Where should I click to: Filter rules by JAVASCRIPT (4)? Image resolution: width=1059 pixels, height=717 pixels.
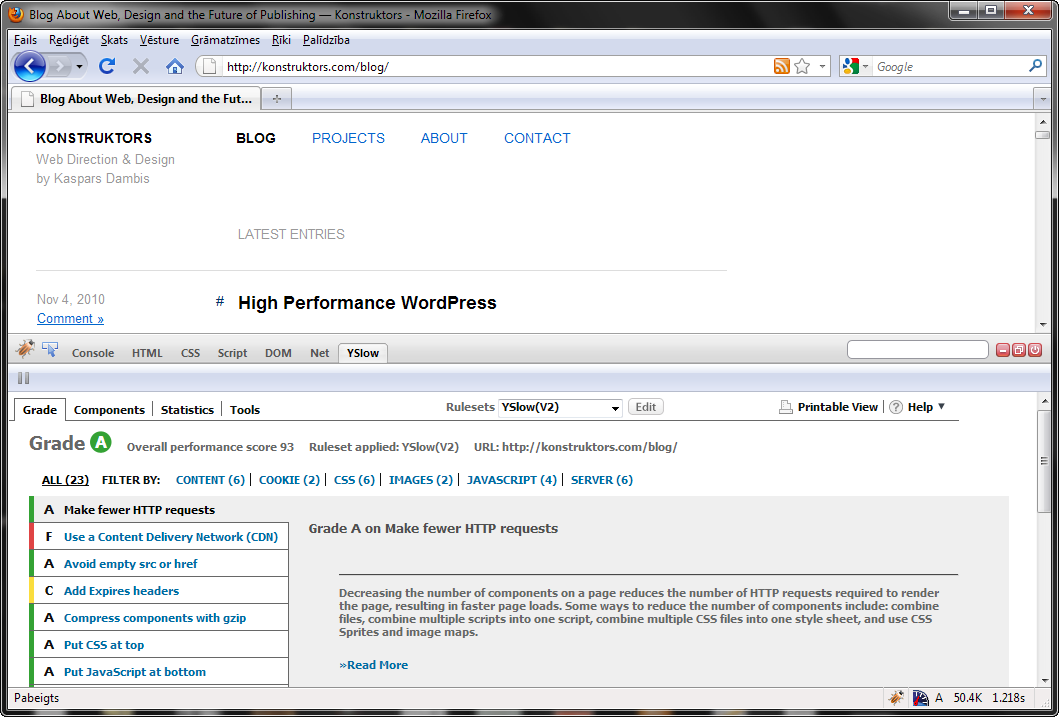(x=511, y=480)
